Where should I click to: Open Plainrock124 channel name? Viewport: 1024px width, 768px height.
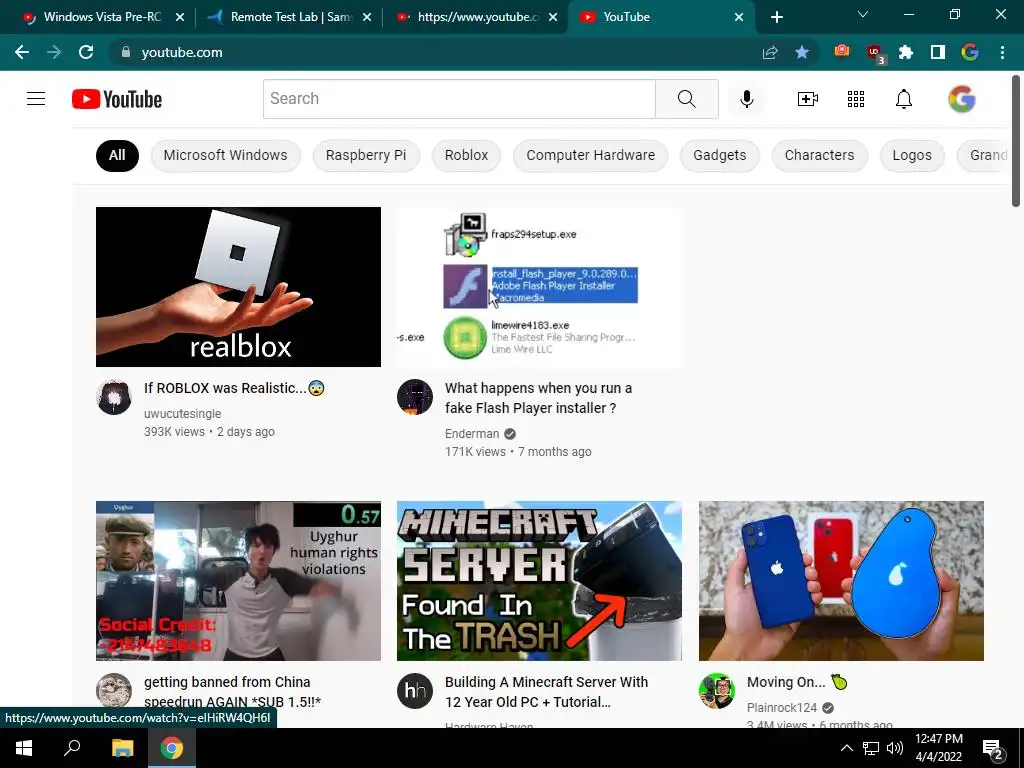coord(782,708)
